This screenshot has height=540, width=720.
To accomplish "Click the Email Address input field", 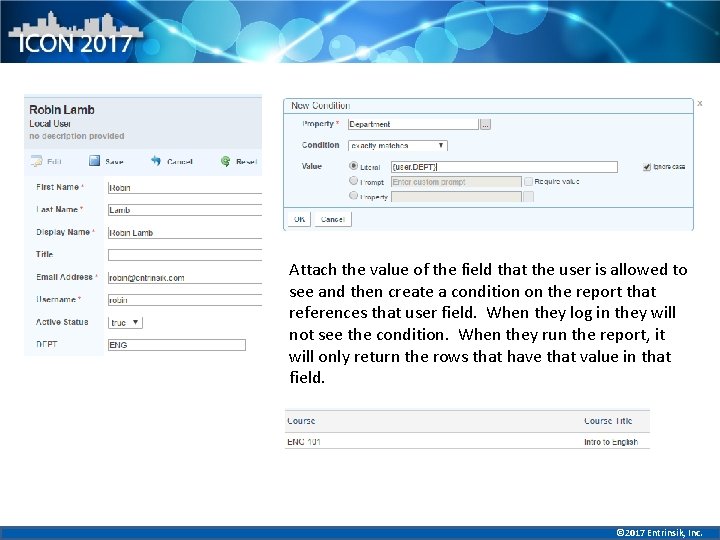I will [x=185, y=277].
